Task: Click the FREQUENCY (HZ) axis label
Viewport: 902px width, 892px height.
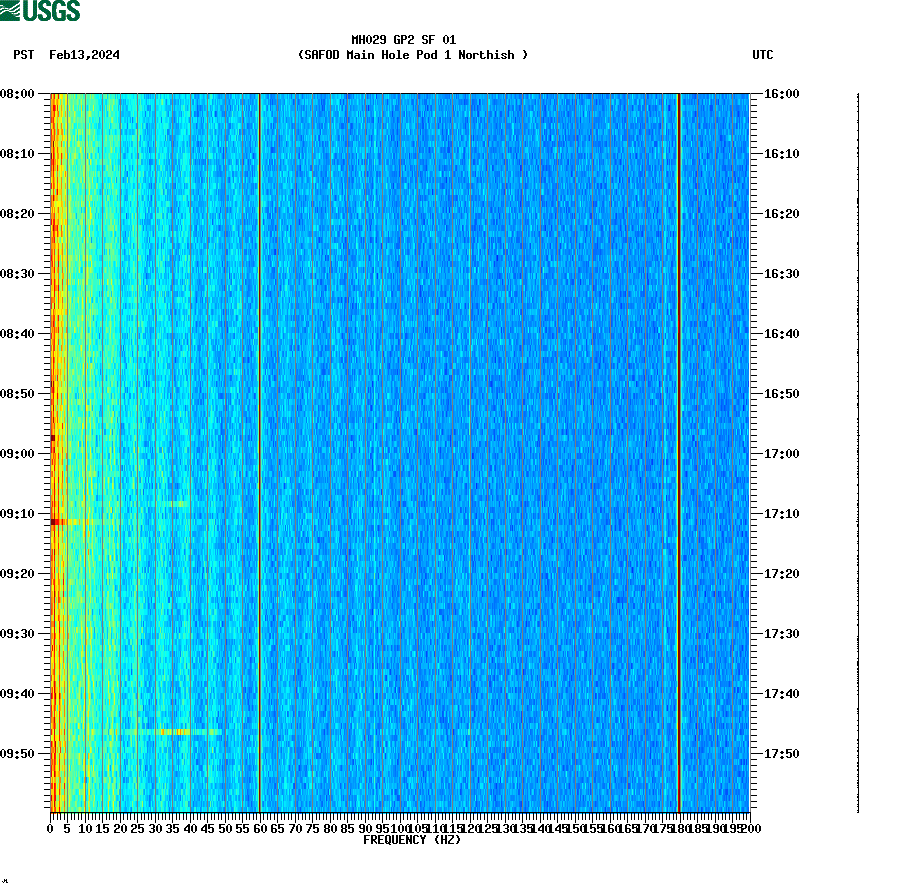Action: (x=412, y=840)
